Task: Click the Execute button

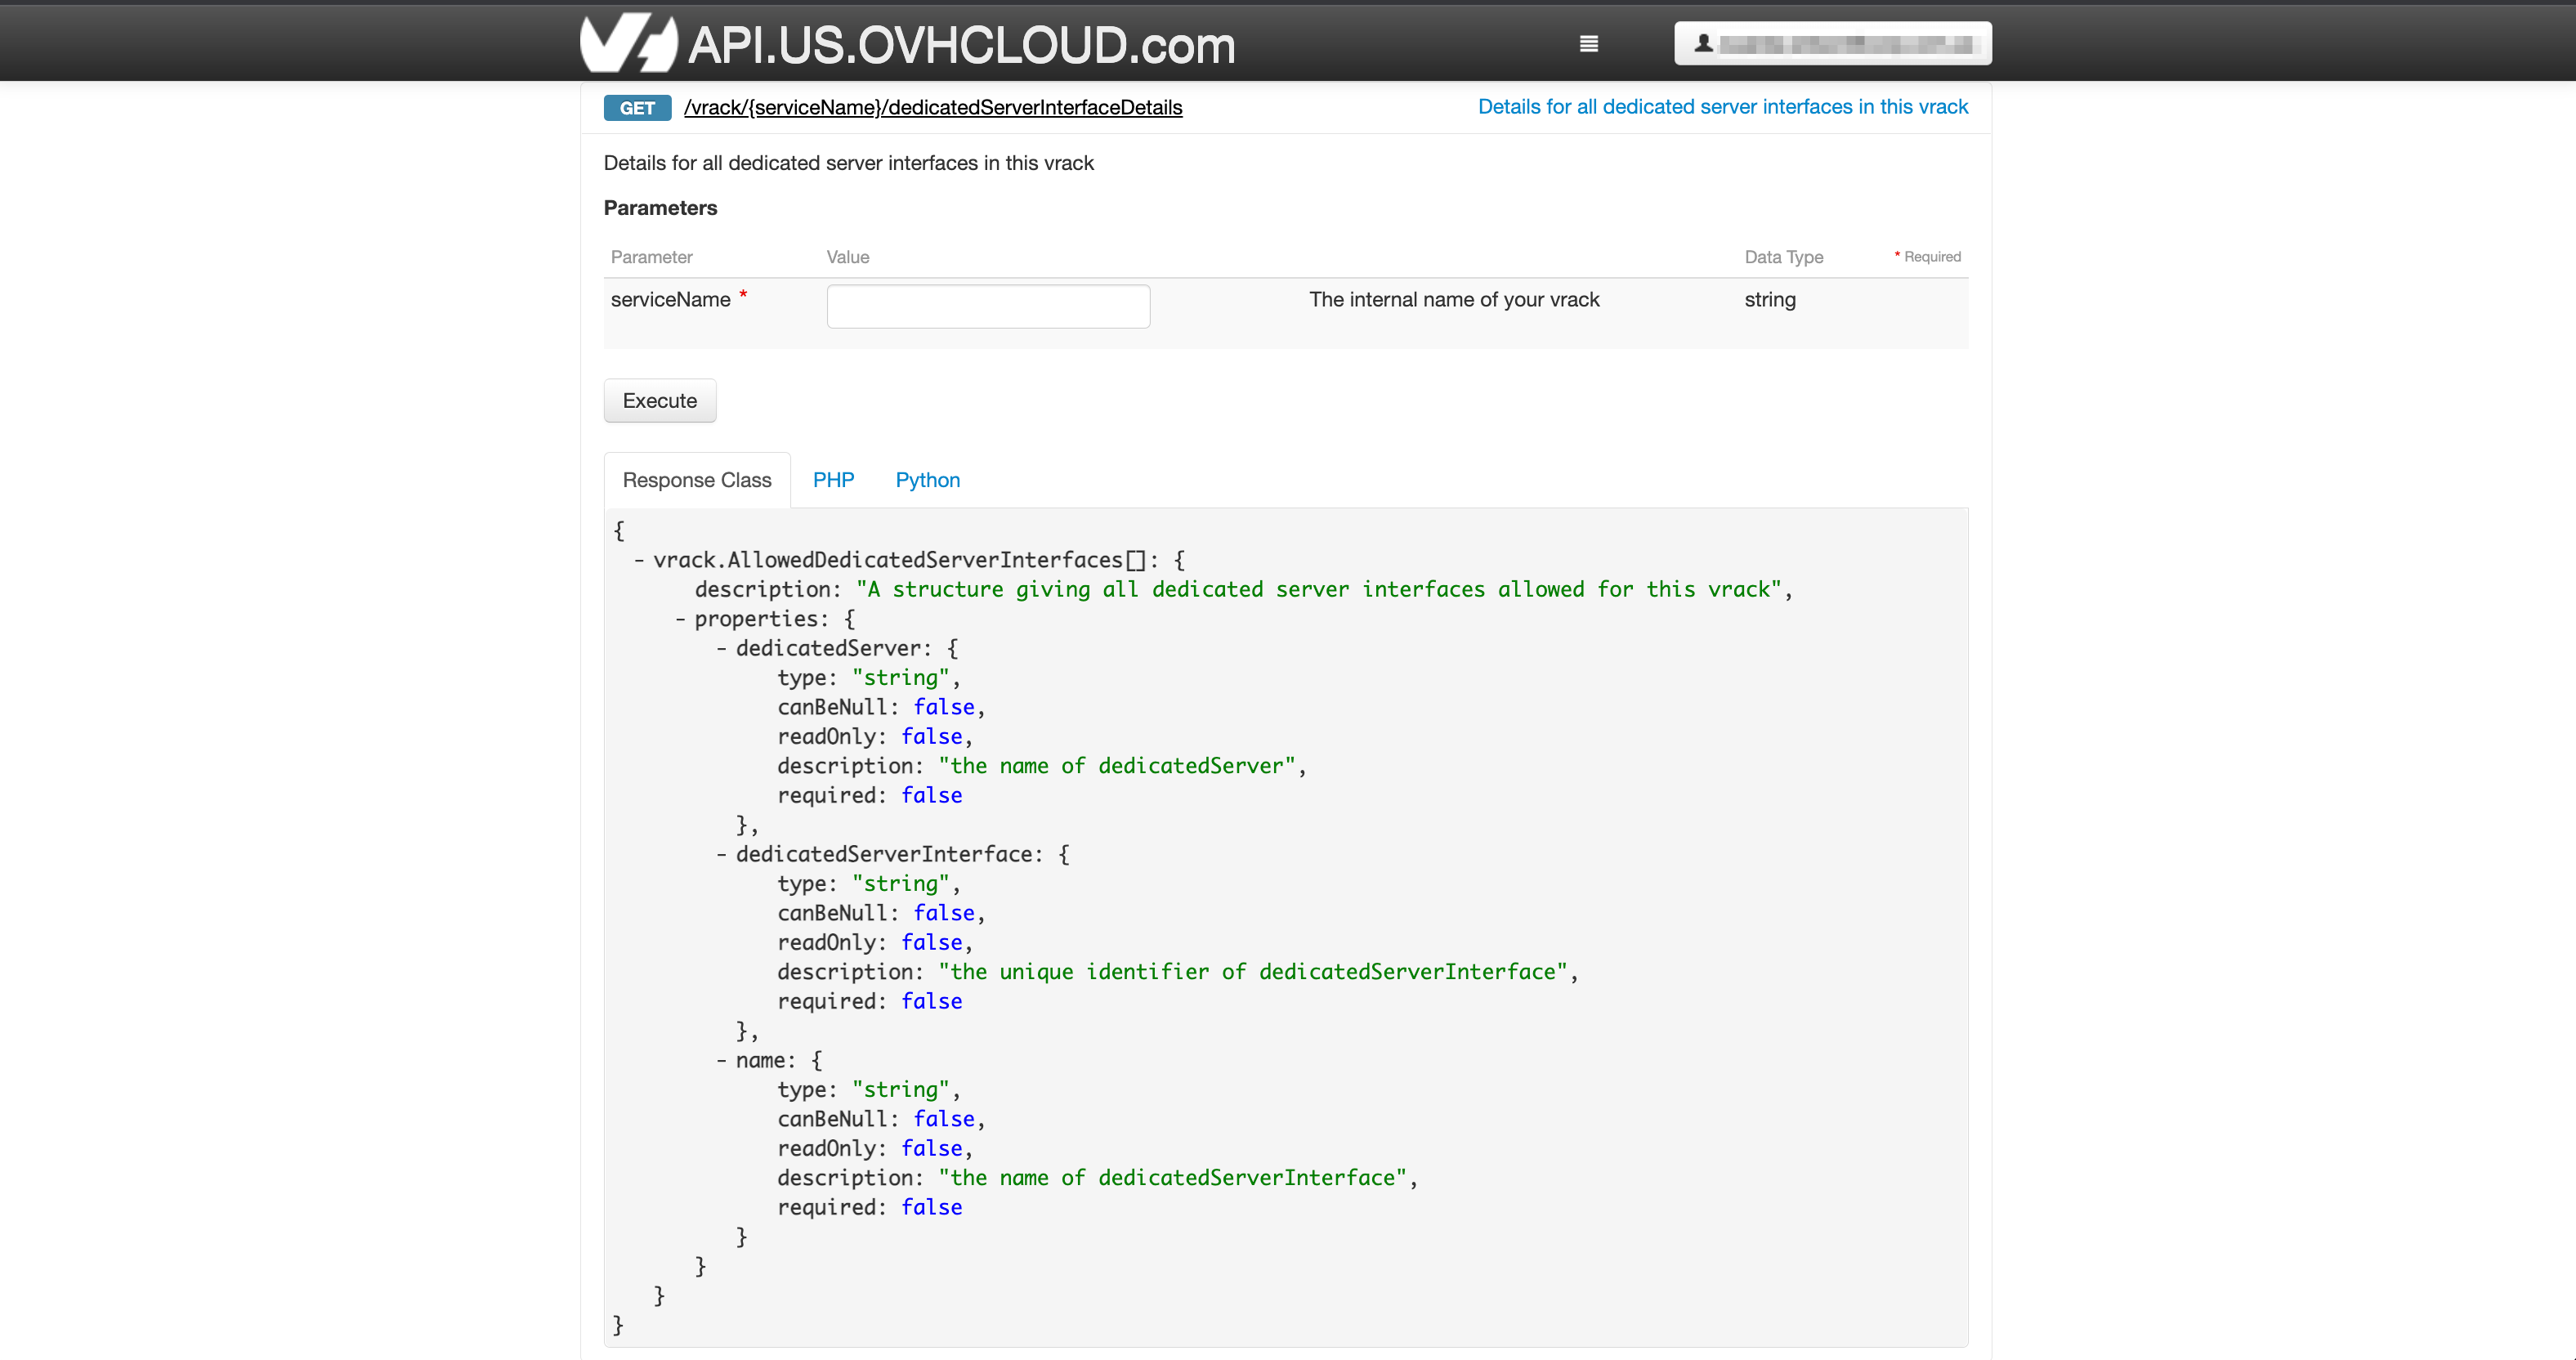Action: click(660, 401)
